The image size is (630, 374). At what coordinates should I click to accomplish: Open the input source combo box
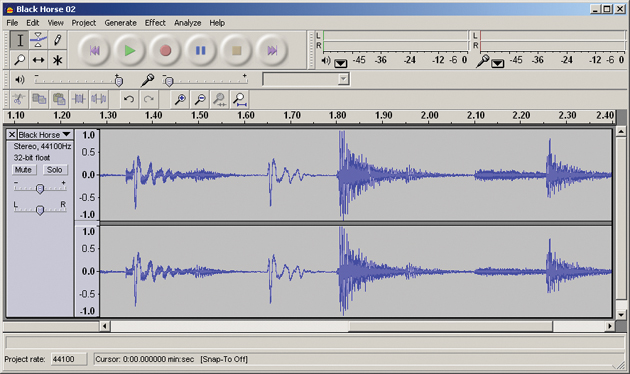(306, 79)
